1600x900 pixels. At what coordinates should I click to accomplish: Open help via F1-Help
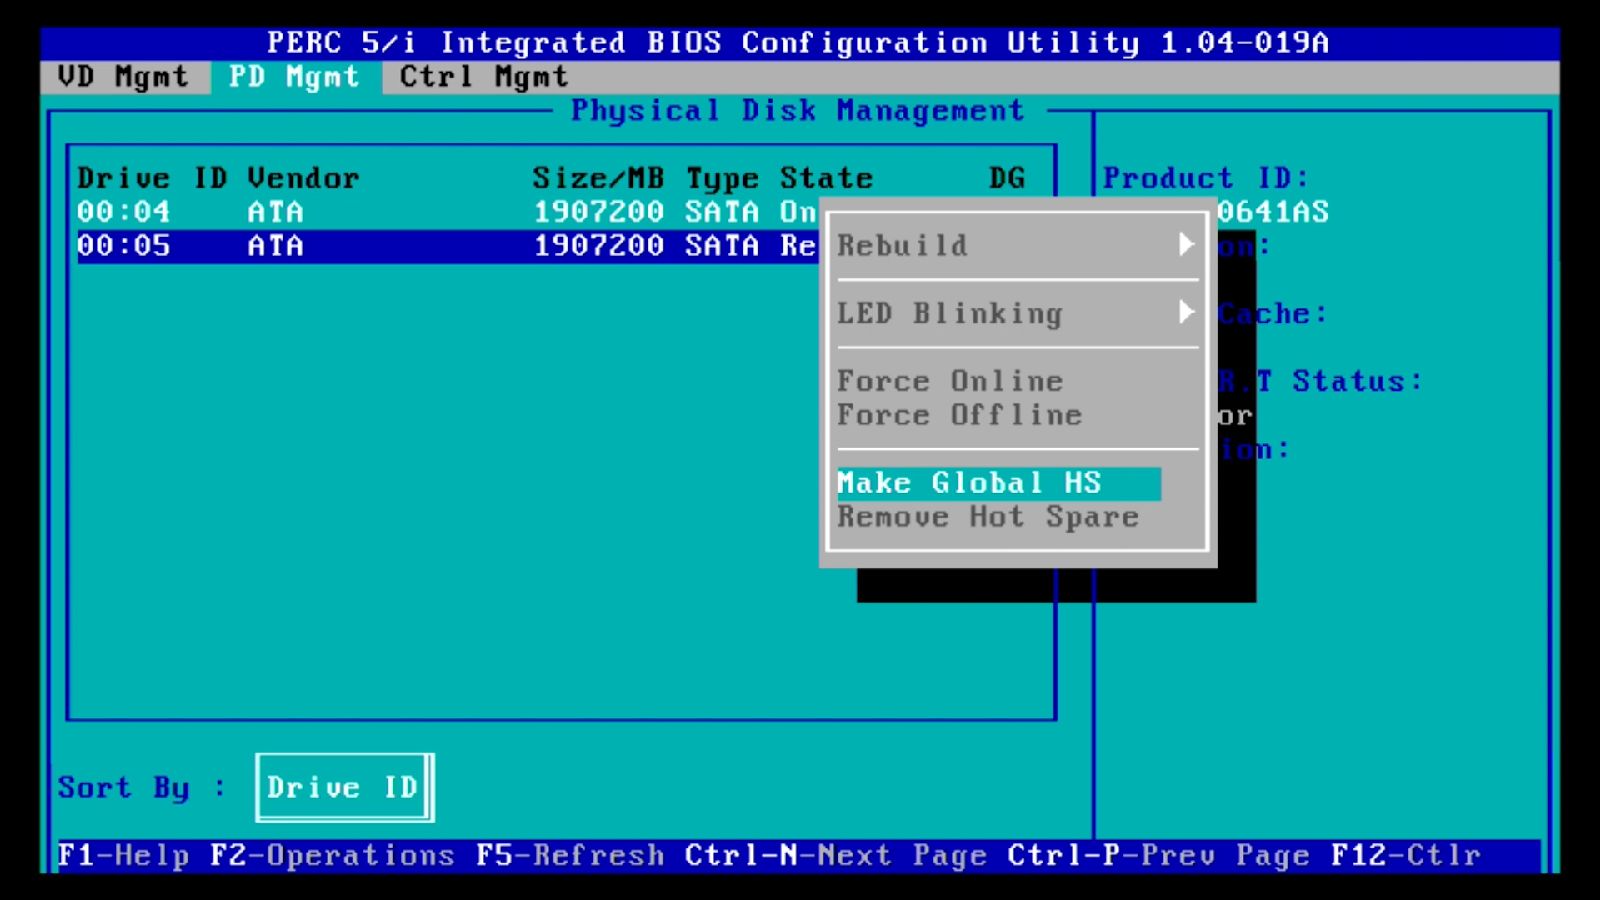coord(123,855)
